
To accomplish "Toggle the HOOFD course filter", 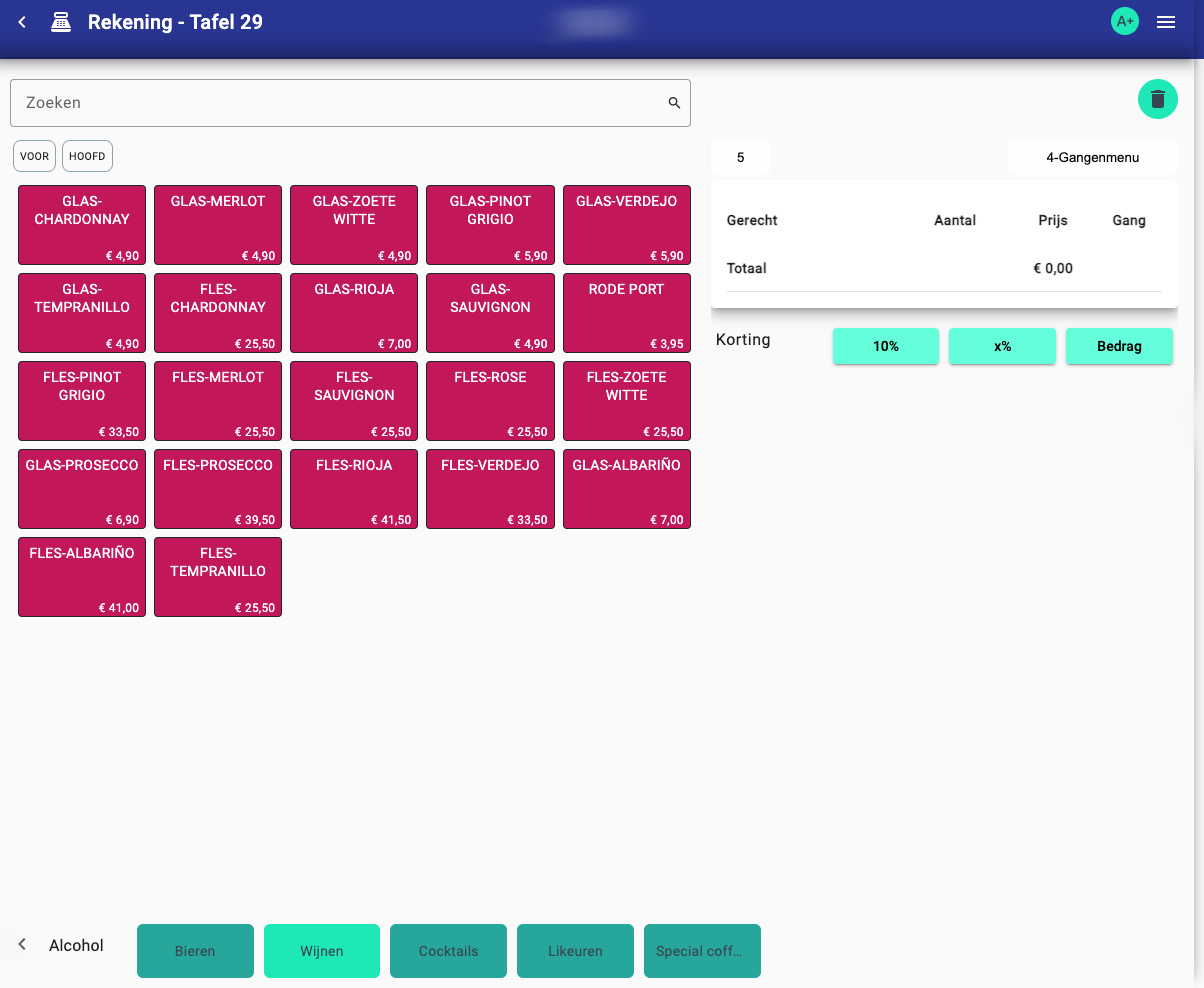I will point(87,157).
